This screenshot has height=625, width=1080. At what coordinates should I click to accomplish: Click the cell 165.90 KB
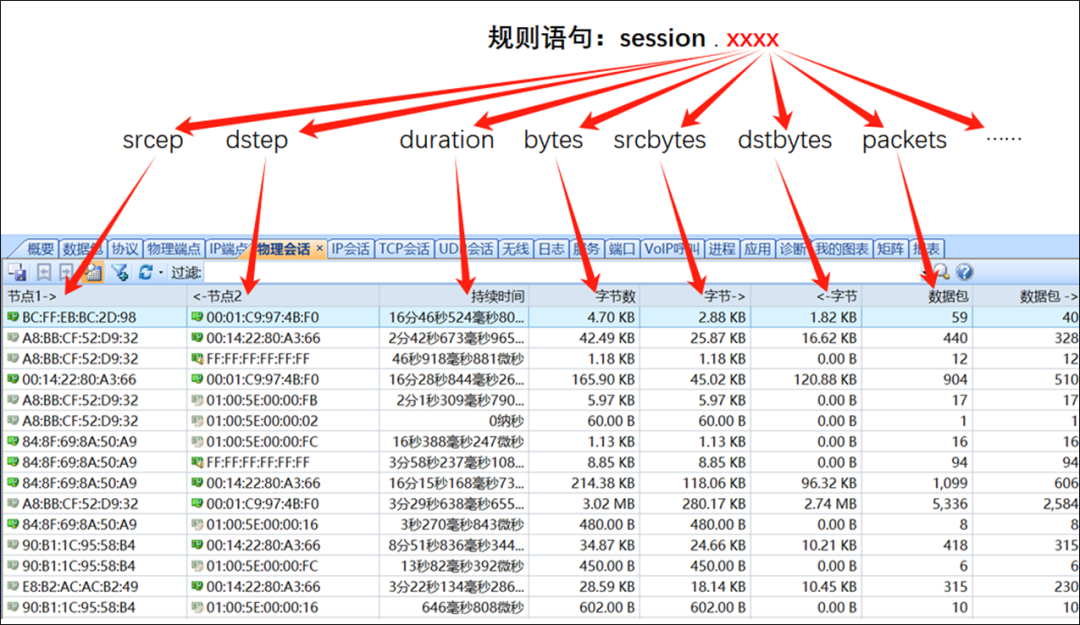tap(603, 380)
